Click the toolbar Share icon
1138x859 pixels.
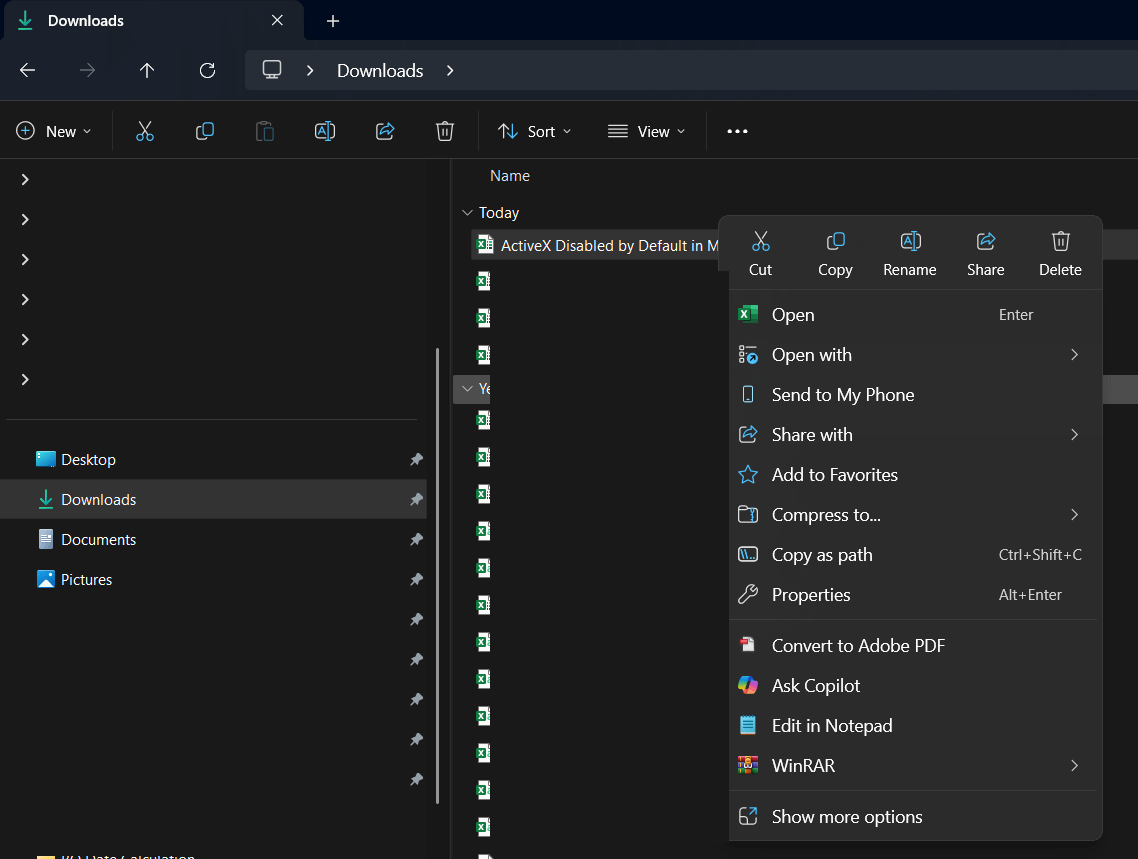tap(385, 131)
